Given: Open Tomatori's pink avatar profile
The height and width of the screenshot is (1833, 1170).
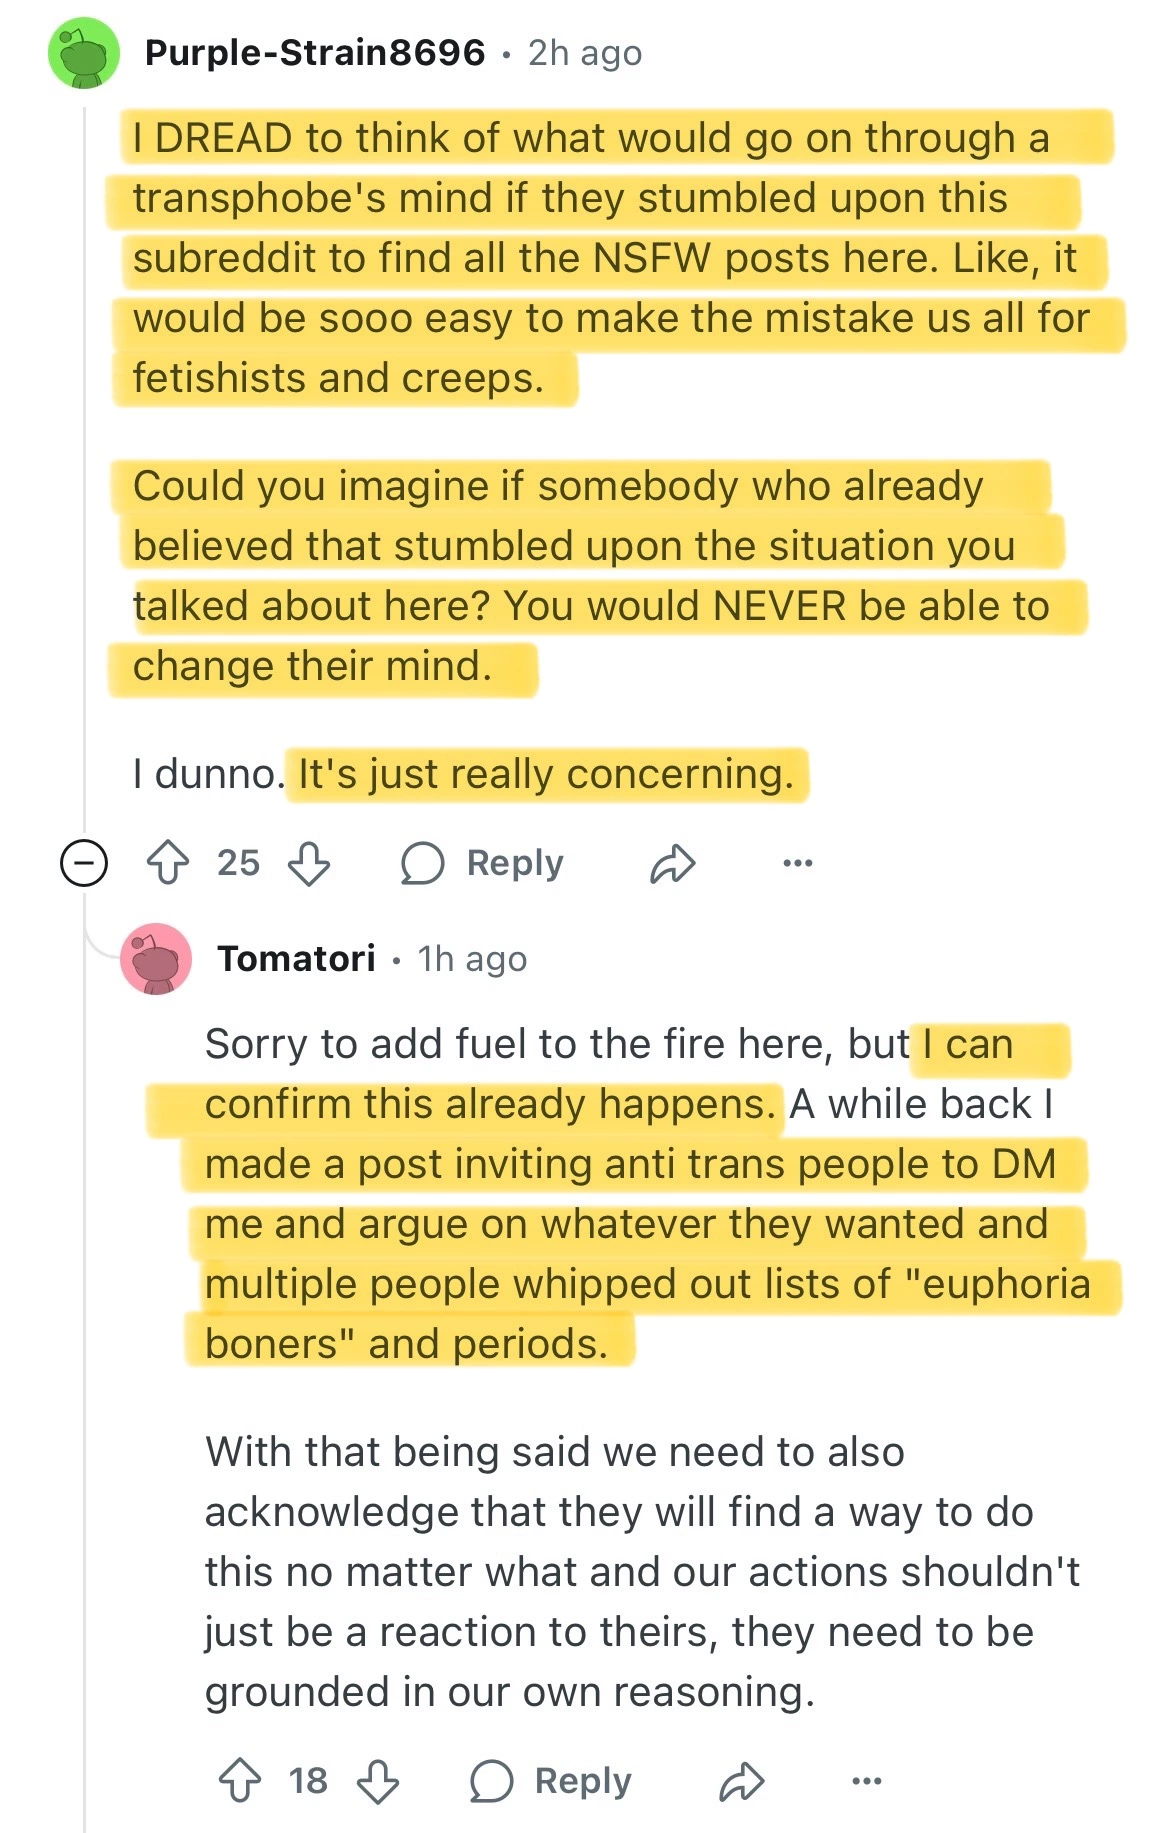Looking at the screenshot, I should pyautogui.click(x=156, y=959).
